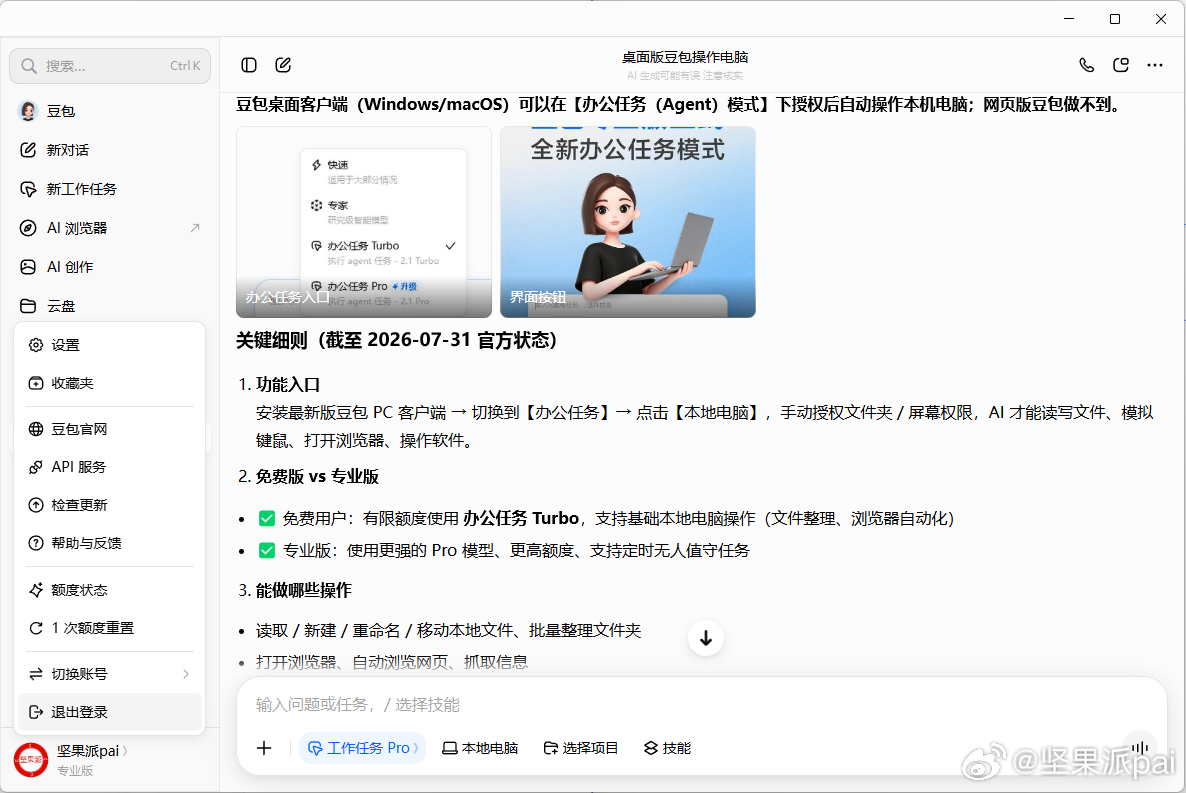Image resolution: width=1186 pixels, height=793 pixels.
Task: Open 新工作任务 in the sidebar
Action: tap(110, 189)
